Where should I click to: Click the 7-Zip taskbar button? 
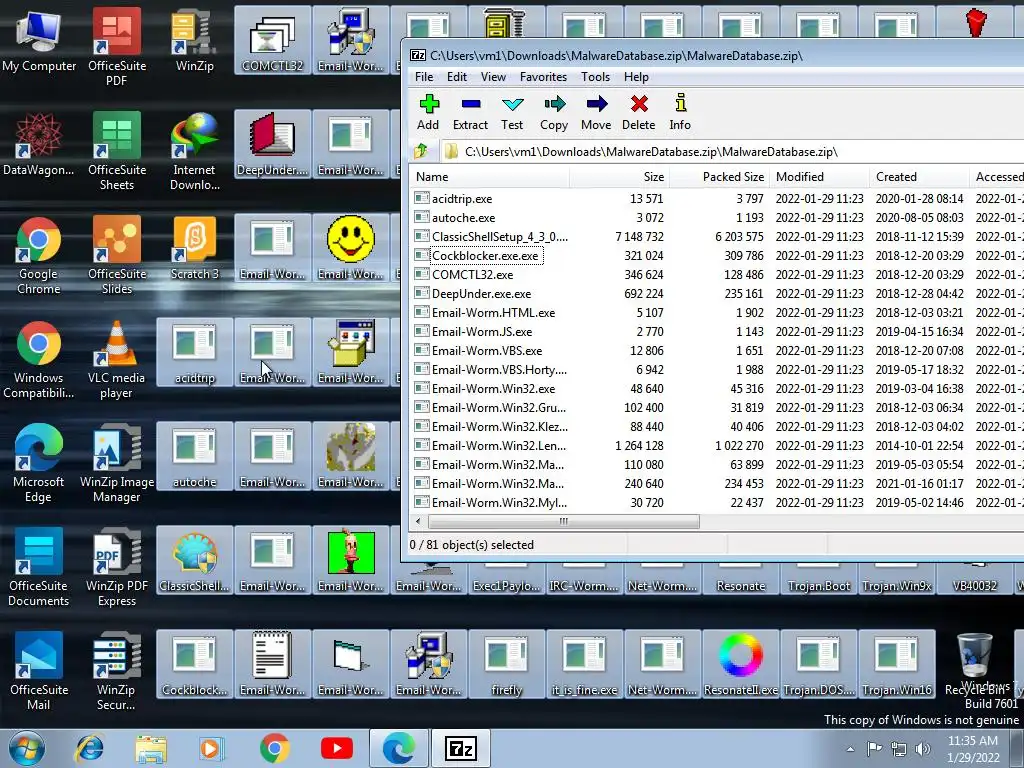coord(460,748)
